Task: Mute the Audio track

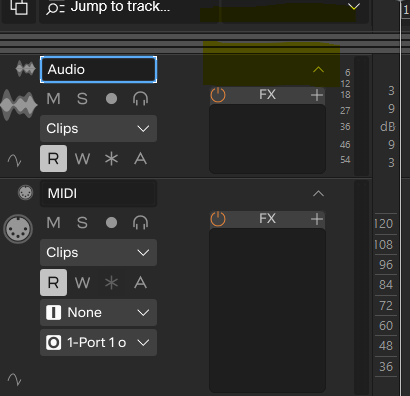Action: pos(53,99)
